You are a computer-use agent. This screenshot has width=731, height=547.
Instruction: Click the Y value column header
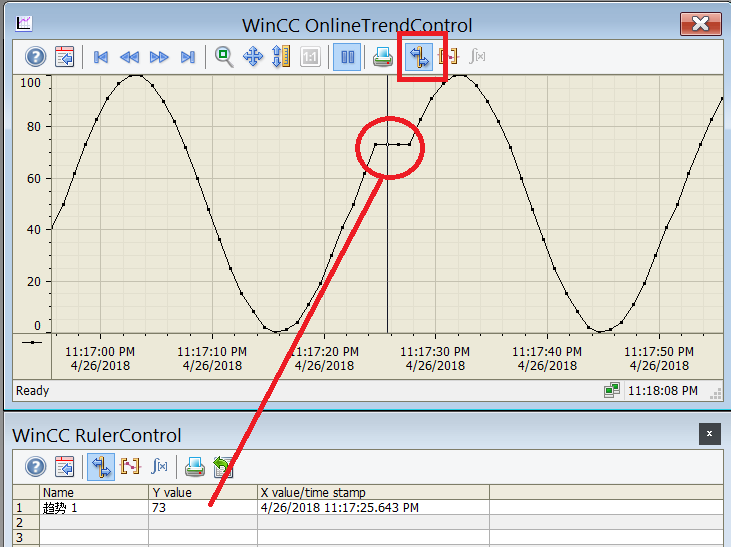click(203, 492)
